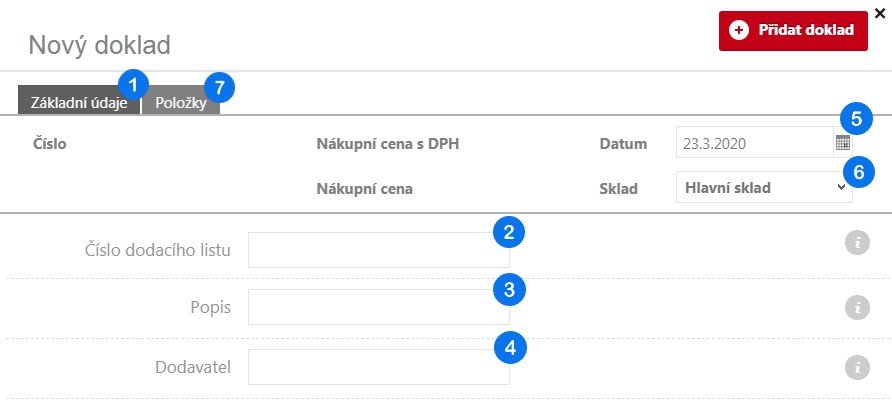Image resolution: width=892 pixels, height=404 pixels.
Task: Switch to the Položky tab
Action: (180, 103)
